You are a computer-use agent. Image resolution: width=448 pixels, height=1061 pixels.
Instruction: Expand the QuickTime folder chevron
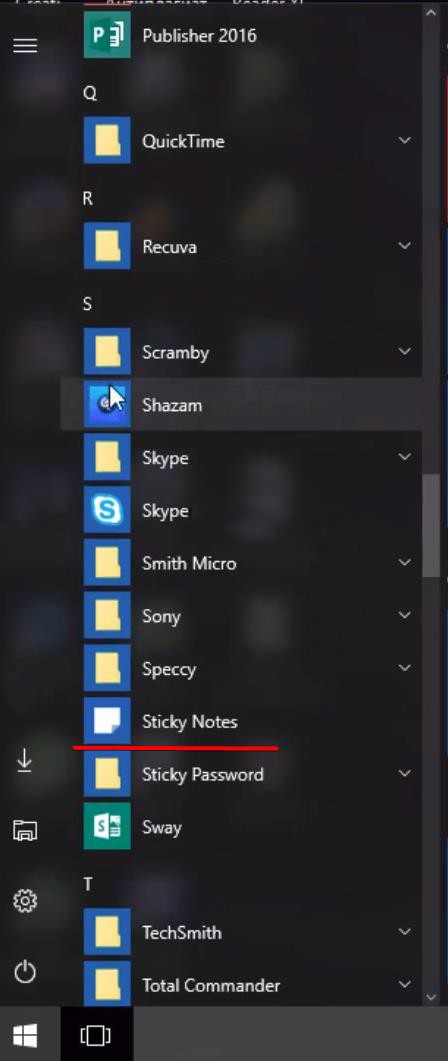coord(405,141)
